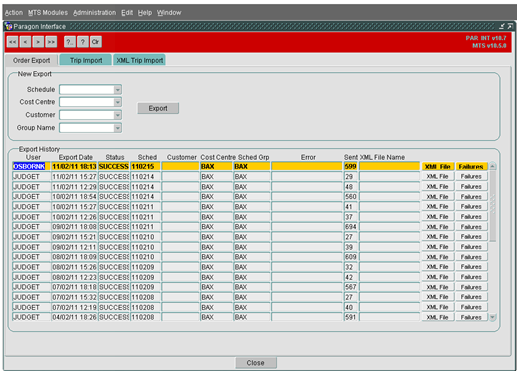Click the Export button
The height and width of the screenshot is (371, 517).
(x=158, y=108)
